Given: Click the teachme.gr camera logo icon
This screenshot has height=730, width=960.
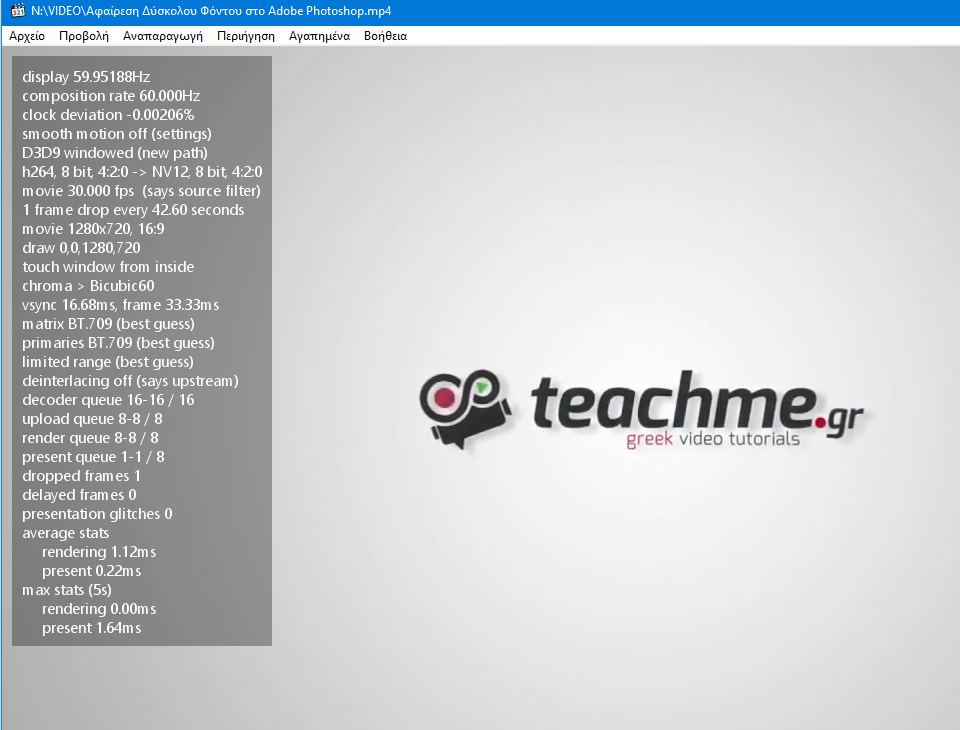Looking at the screenshot, I should pos(464,409).
